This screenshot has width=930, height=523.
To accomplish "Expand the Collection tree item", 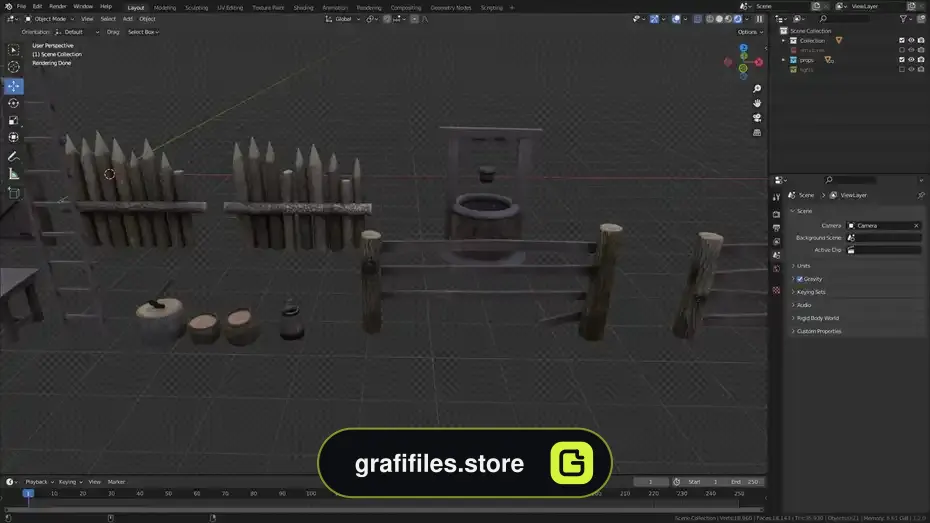I will tap(784, 41).
